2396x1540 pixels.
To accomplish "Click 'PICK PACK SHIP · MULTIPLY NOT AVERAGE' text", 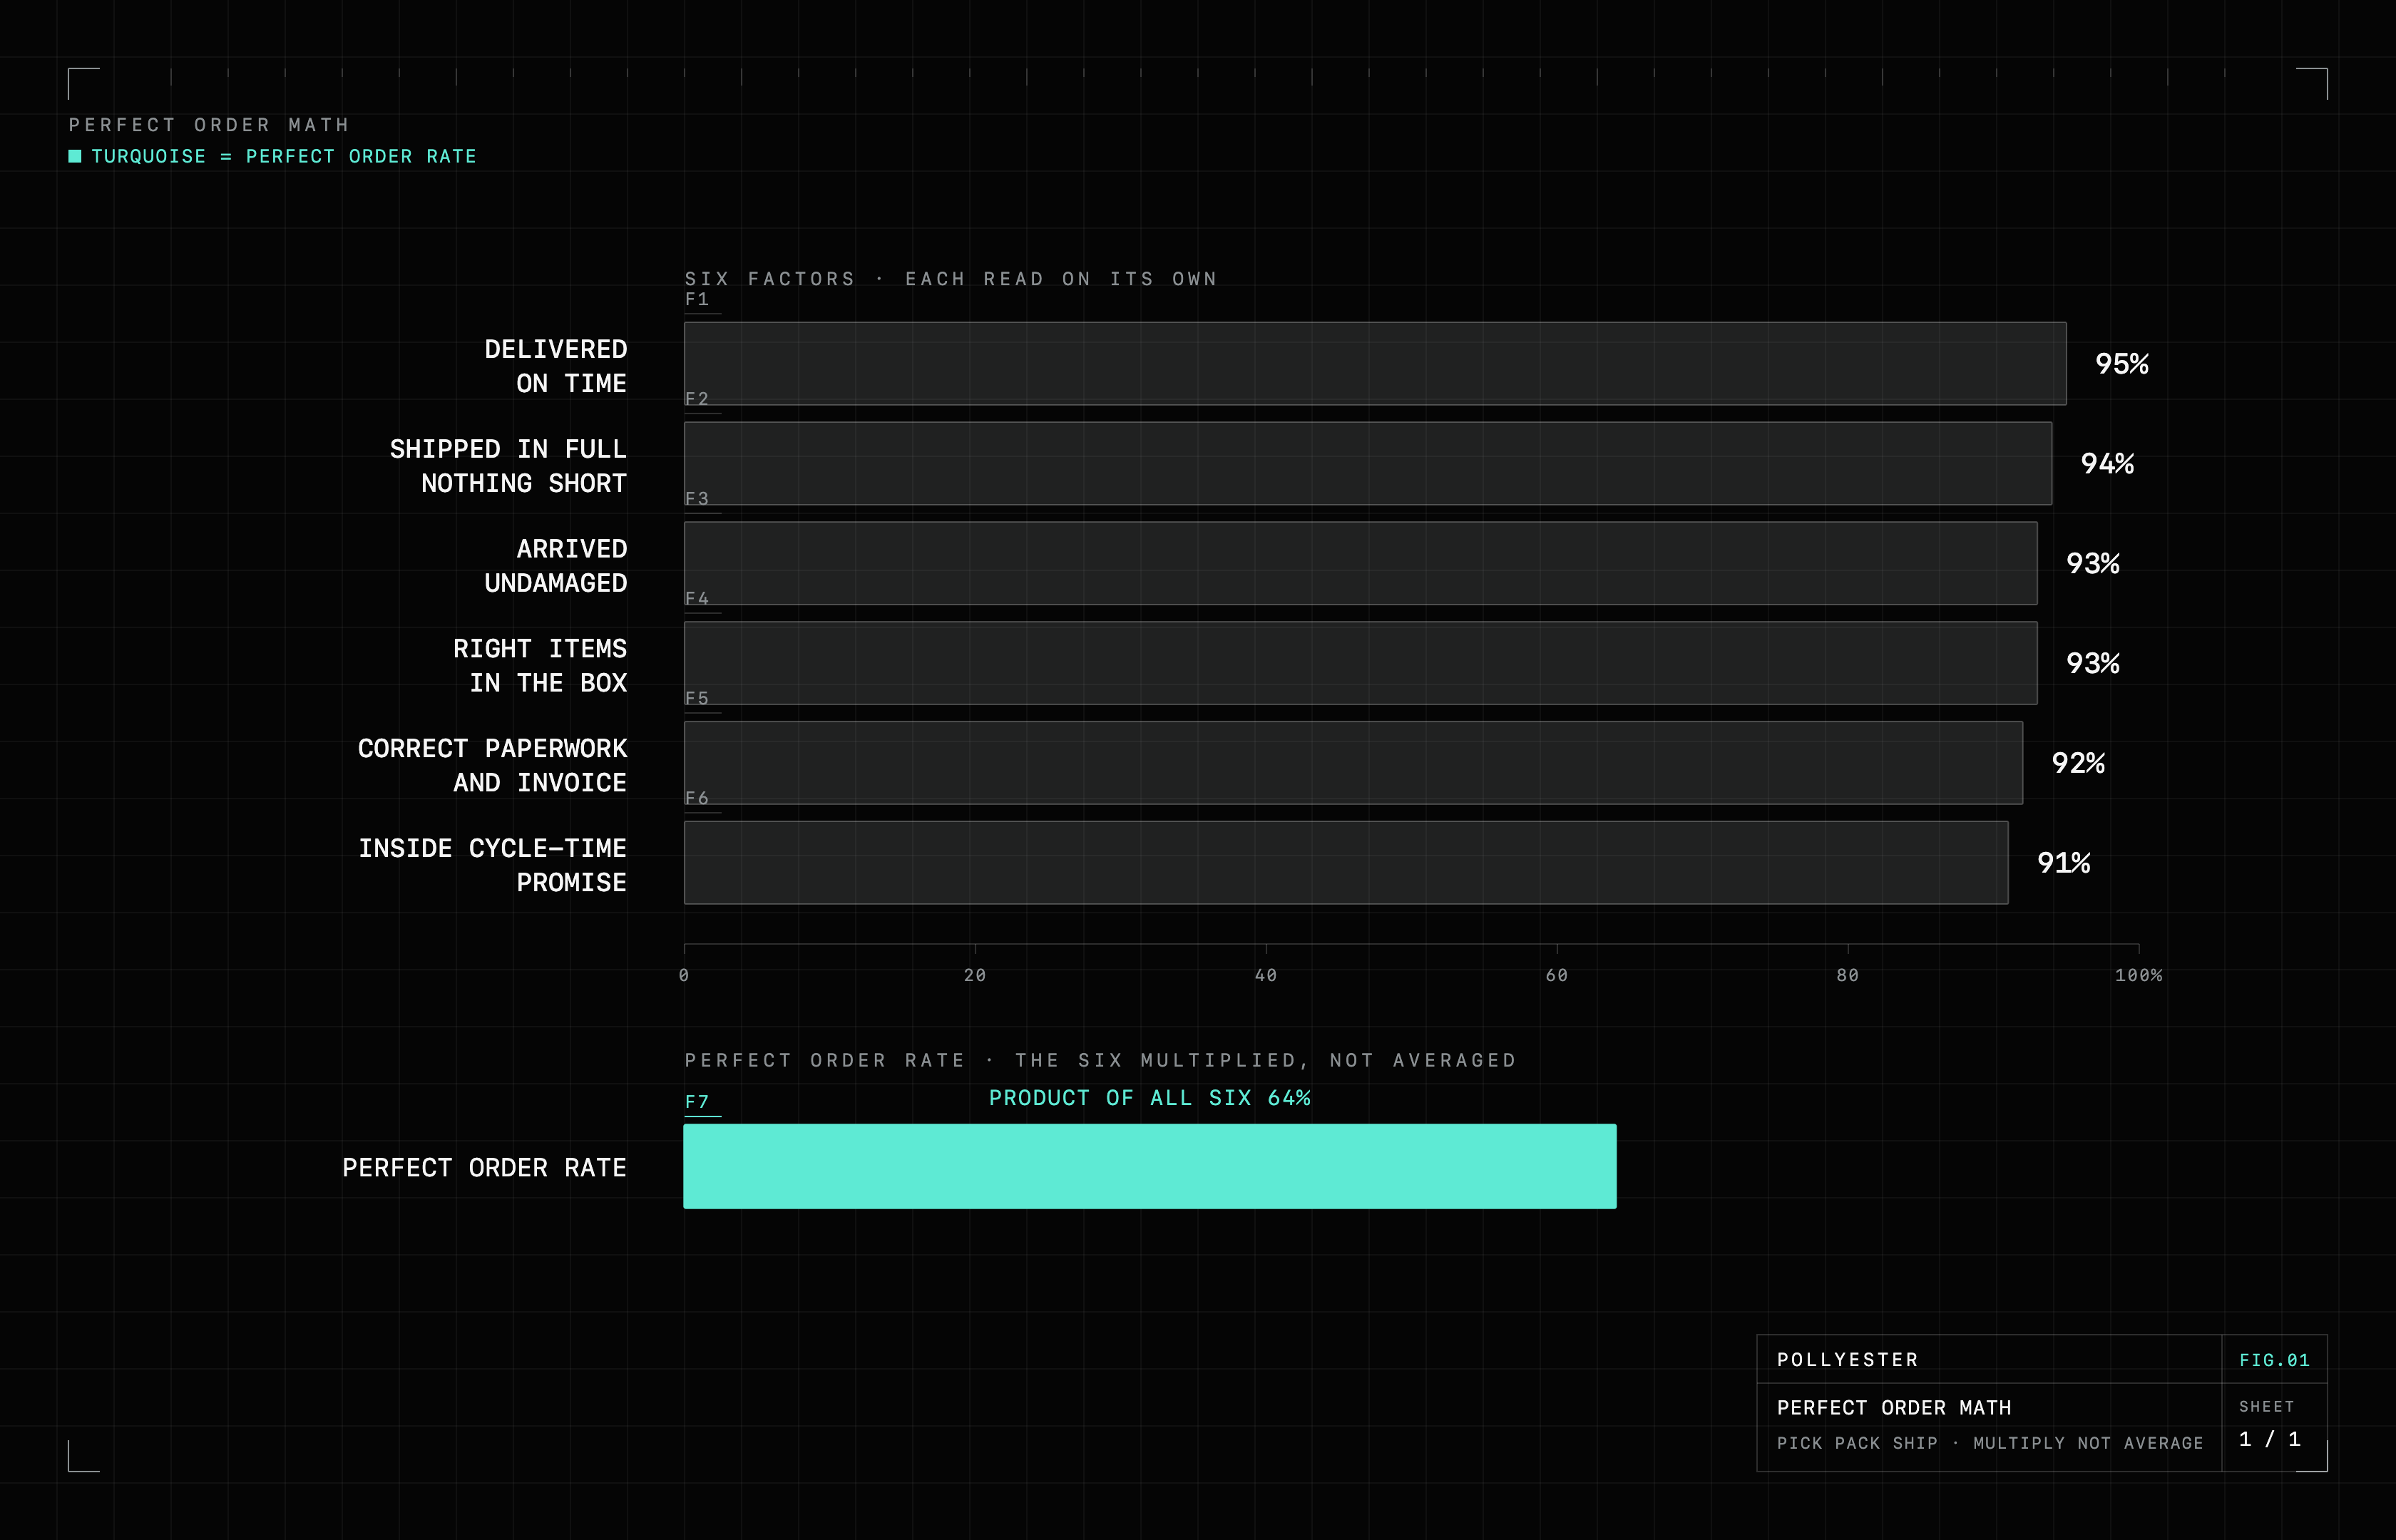I will tap(1990, 1443).
